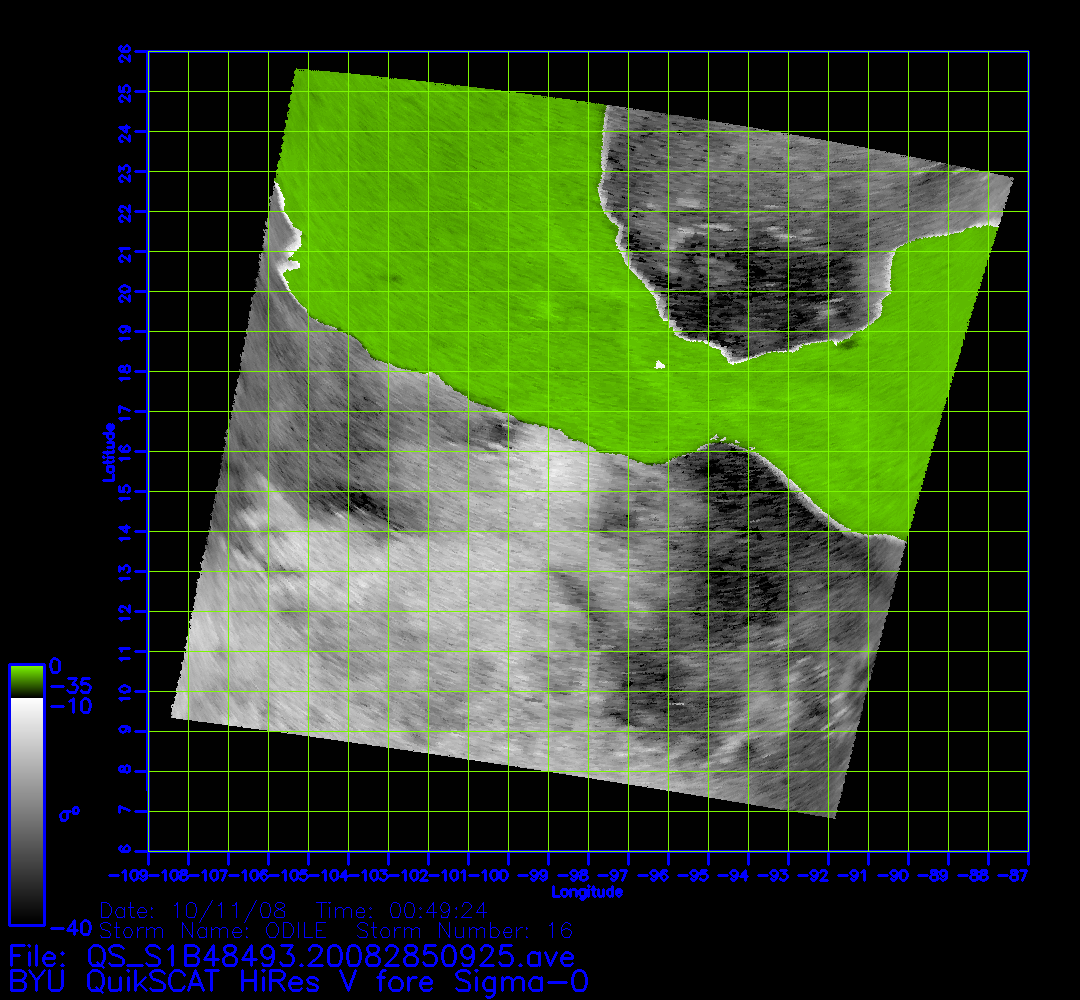This screenshot has width=1080, height=1000.
Task: Click the -35 color bar label
Action: tap(70, 687)
